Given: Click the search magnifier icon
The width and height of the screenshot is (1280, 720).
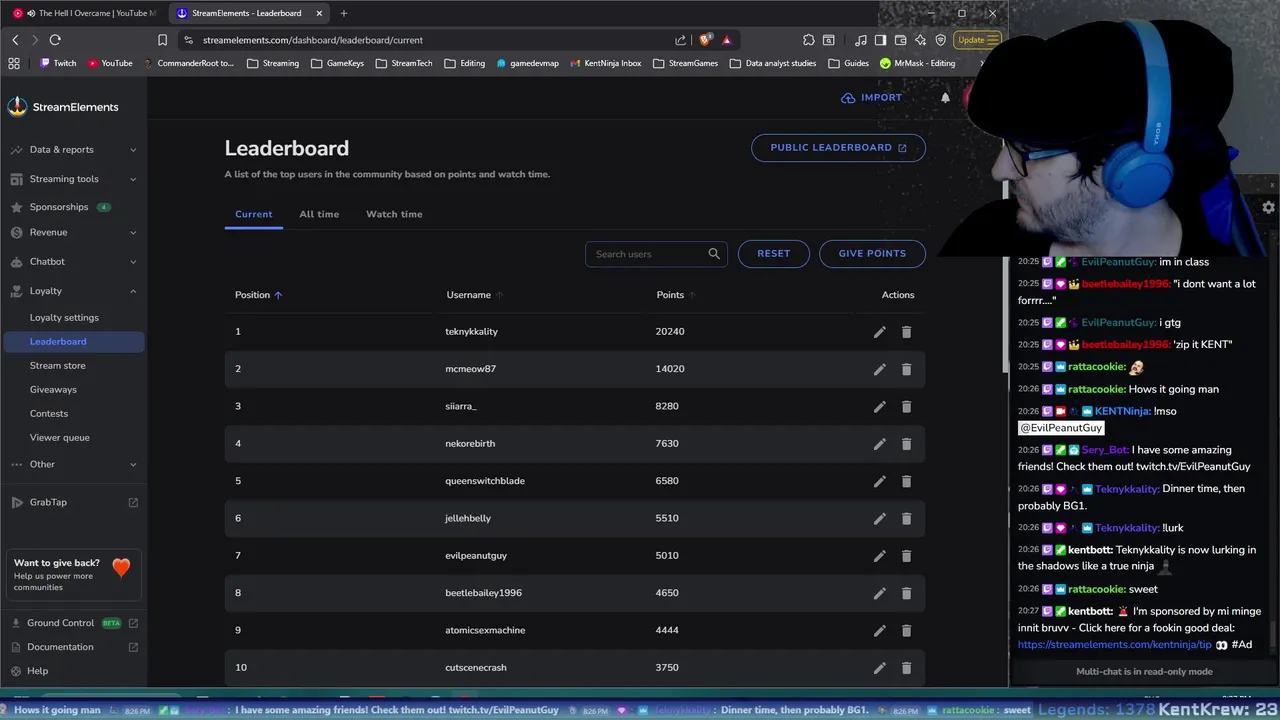Looking at the screenshot, I should click(714, 254).
